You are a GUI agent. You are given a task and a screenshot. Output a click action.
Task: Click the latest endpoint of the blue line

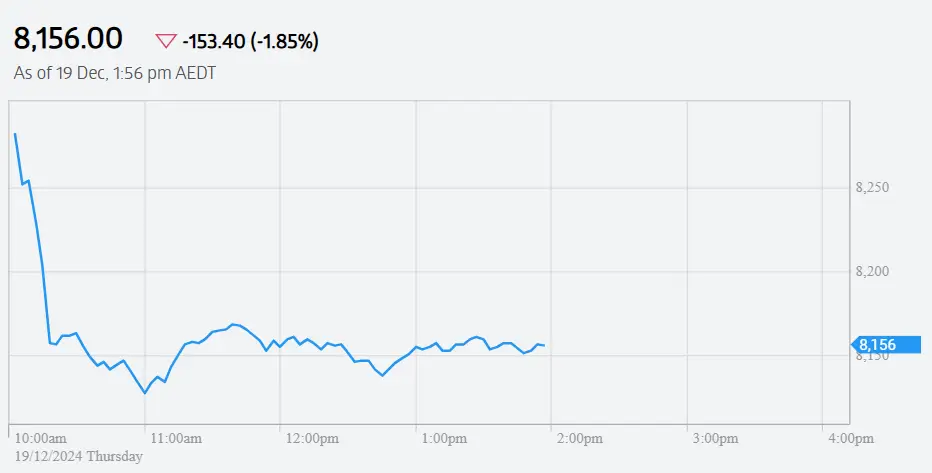click(x=543, y=346)
